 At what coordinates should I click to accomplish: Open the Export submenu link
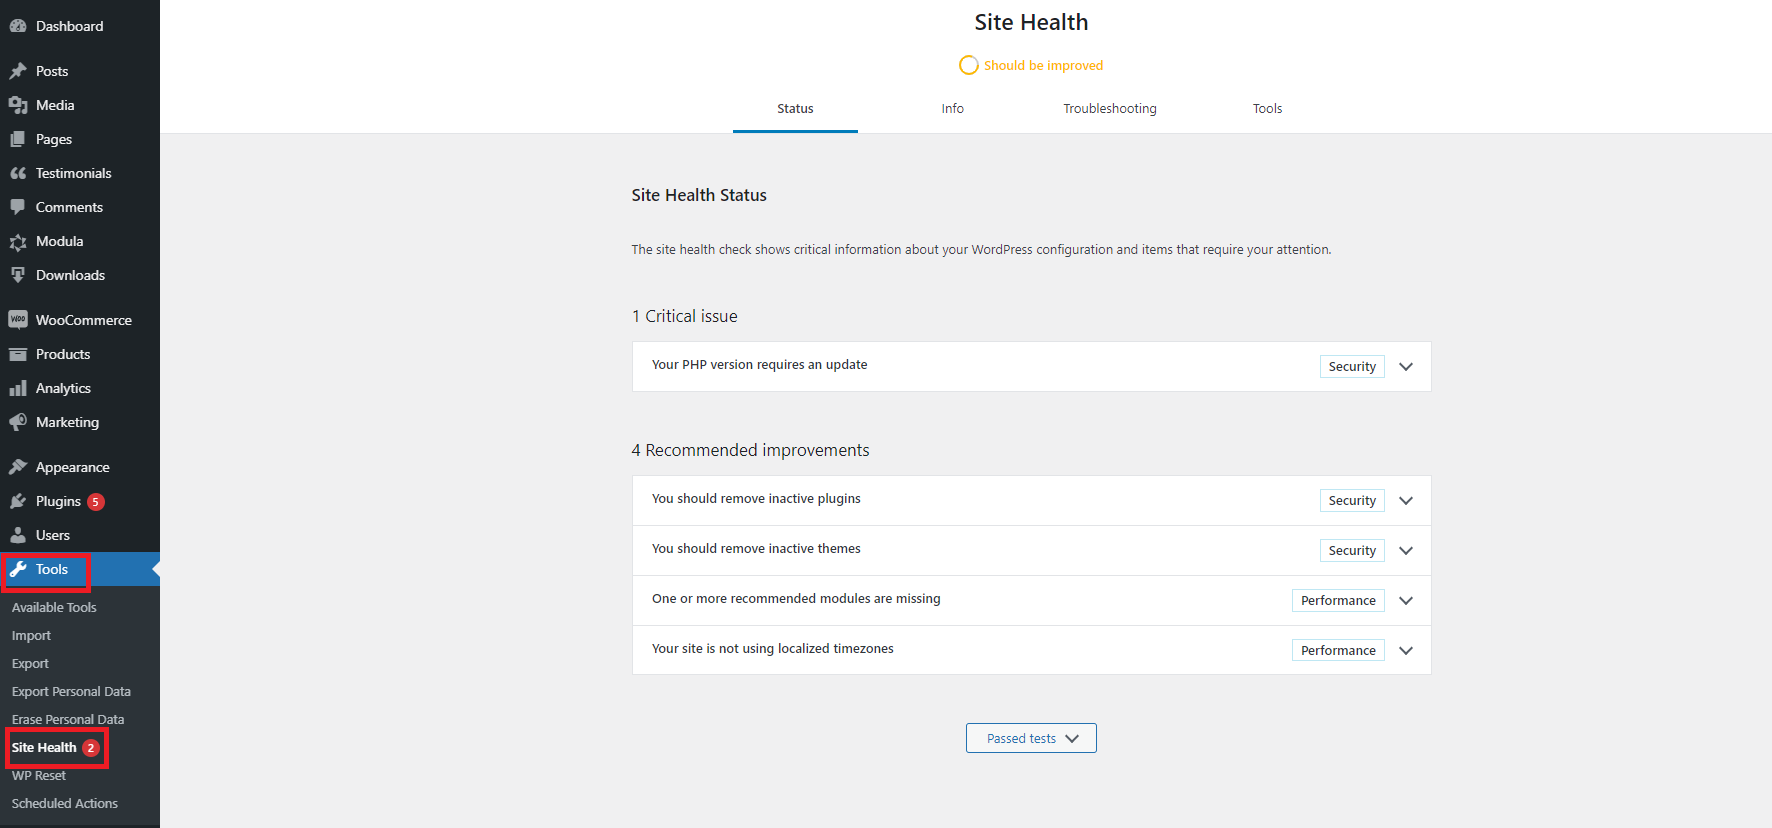(30, 663)
